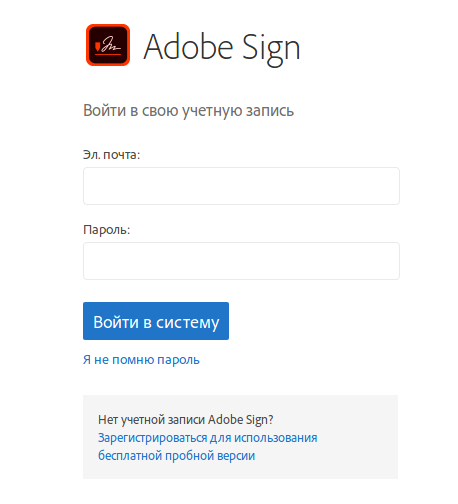The image size is (458, 504).
Task: Place the cursor in the email address box
Action: [x=241, y=186]
